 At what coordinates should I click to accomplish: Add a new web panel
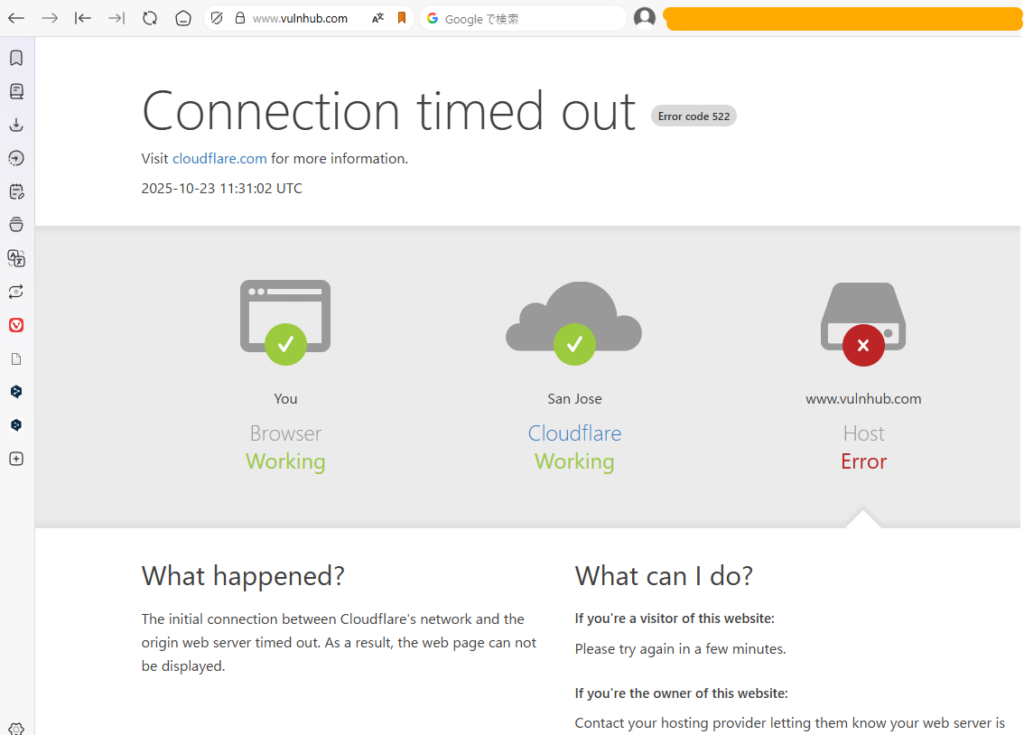(x=16, y=459)
